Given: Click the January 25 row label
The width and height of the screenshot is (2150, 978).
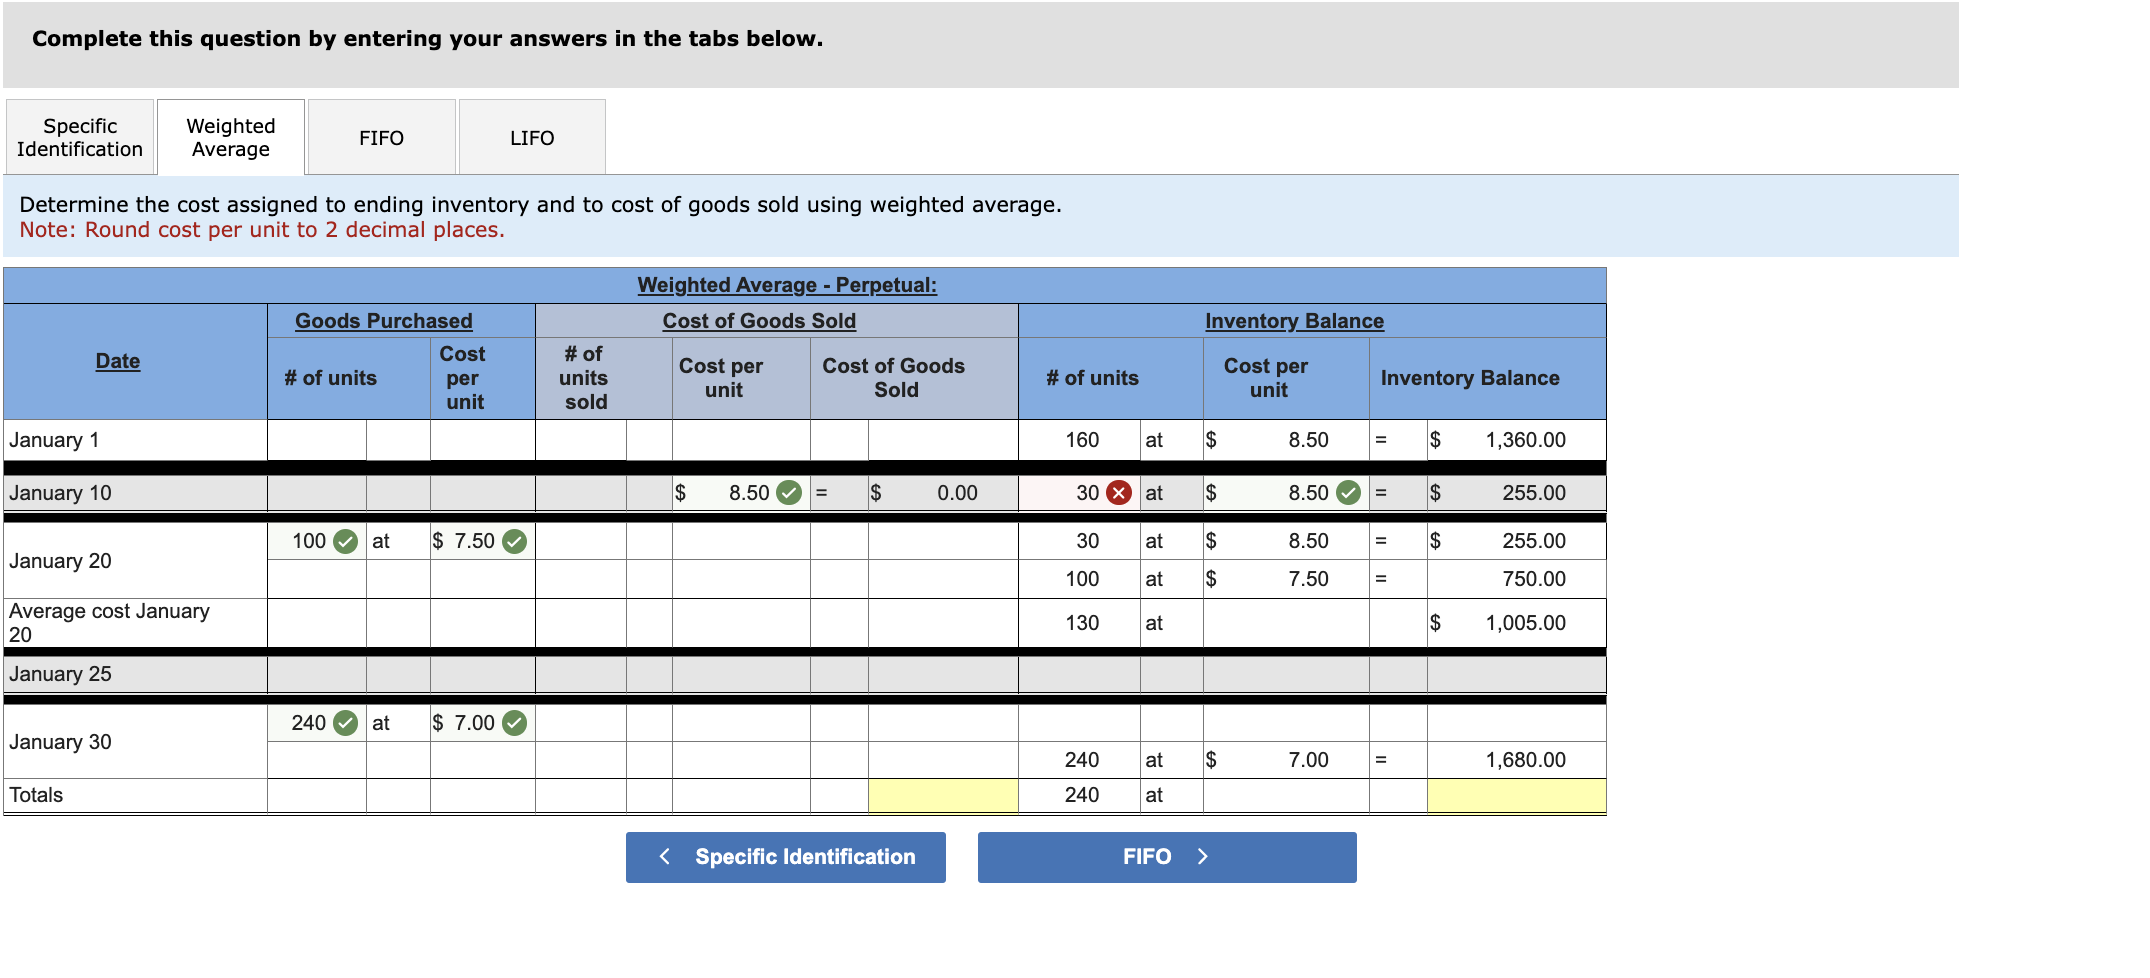Looking at the screenshot, I should coord(60,675).
